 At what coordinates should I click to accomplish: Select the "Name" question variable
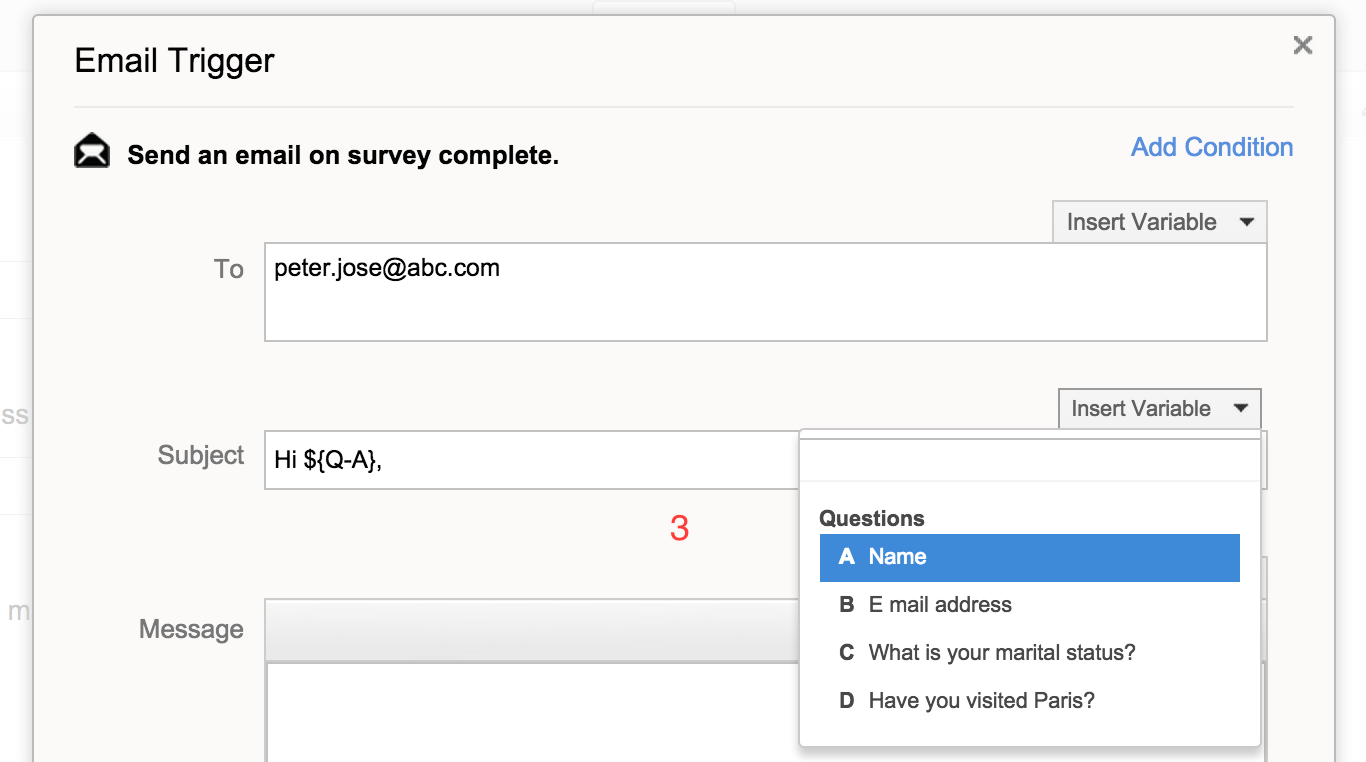click(x=1029, y=557)
